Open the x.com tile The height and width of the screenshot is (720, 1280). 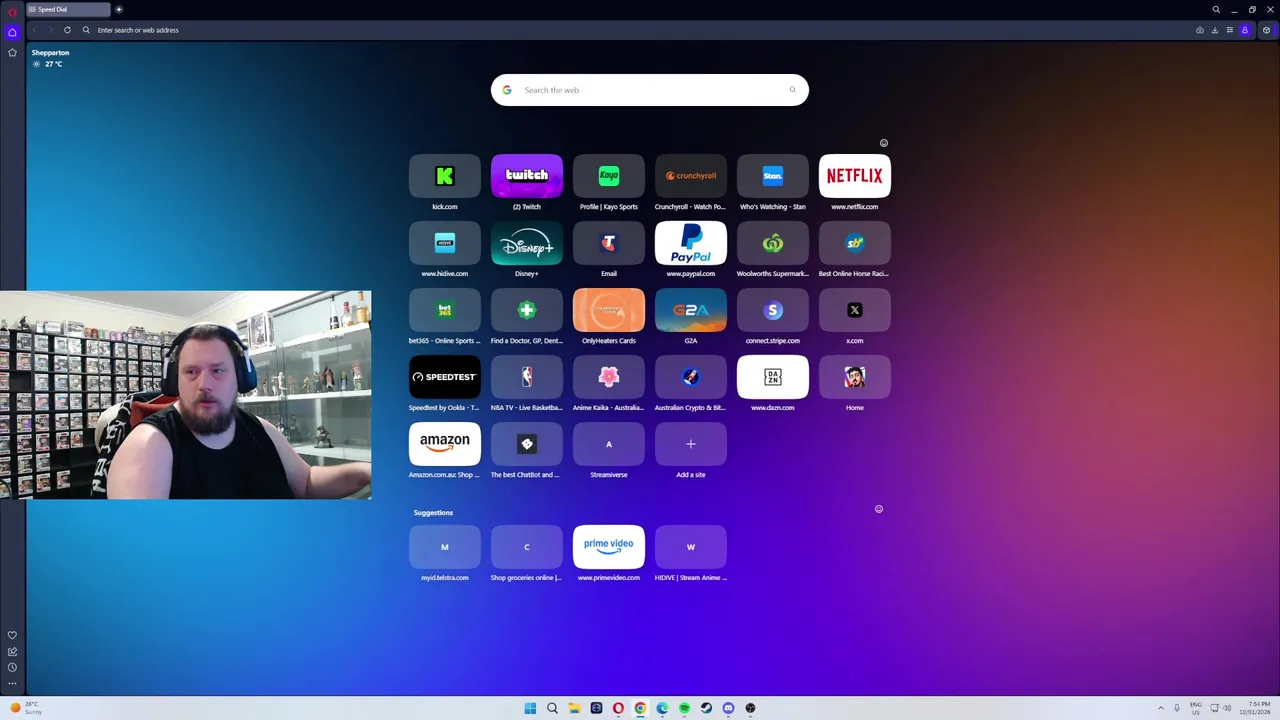[x=855, y=310]
